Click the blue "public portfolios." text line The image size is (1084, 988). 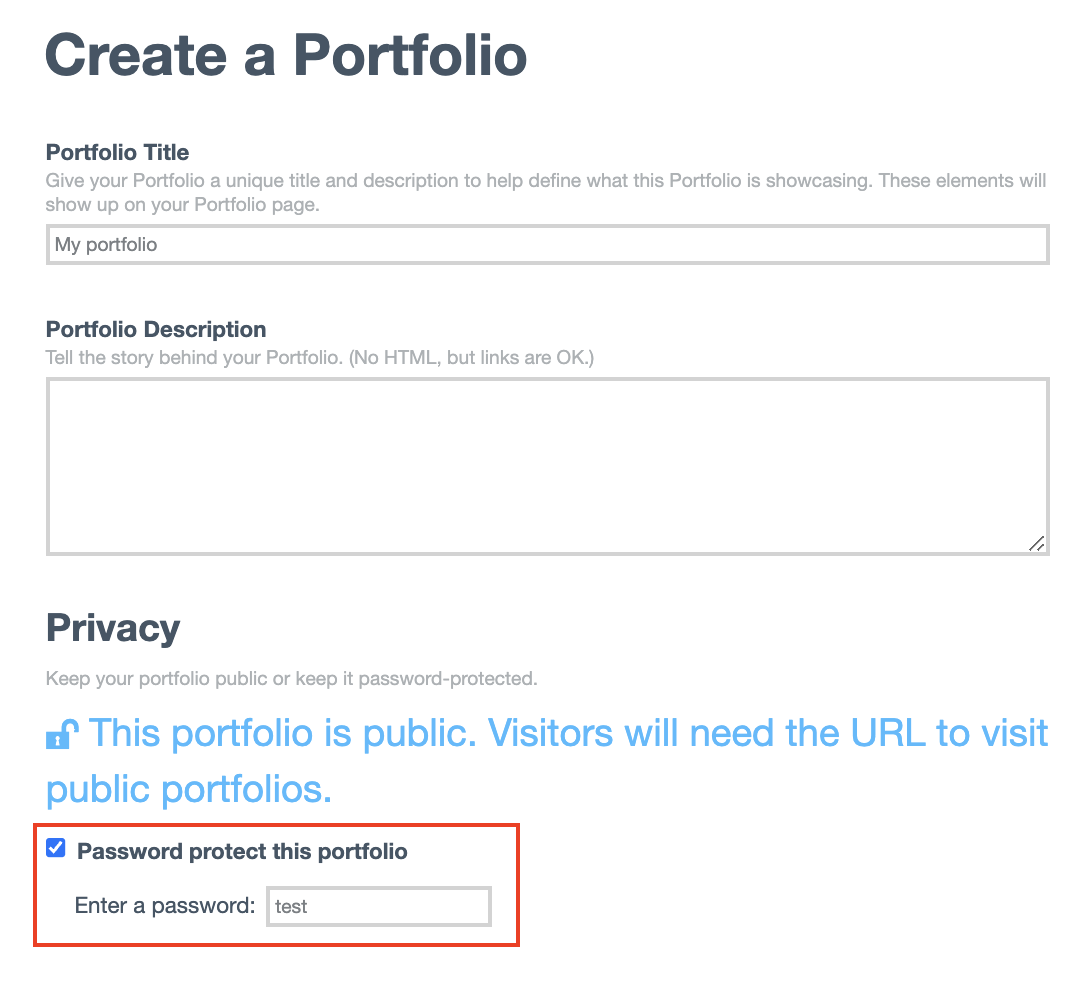(188, 789)
